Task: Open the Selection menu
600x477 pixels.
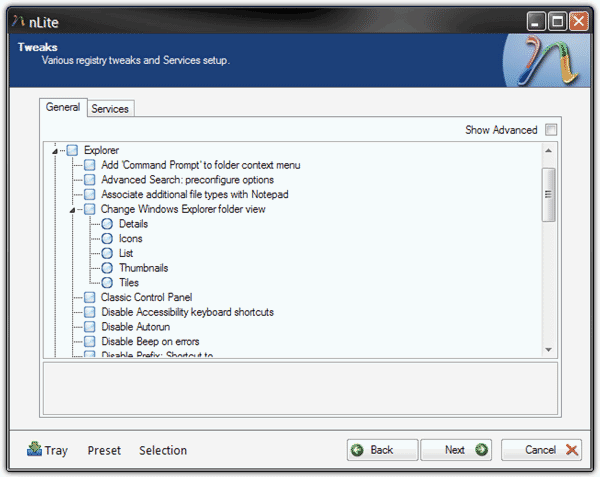Action: 163,450
